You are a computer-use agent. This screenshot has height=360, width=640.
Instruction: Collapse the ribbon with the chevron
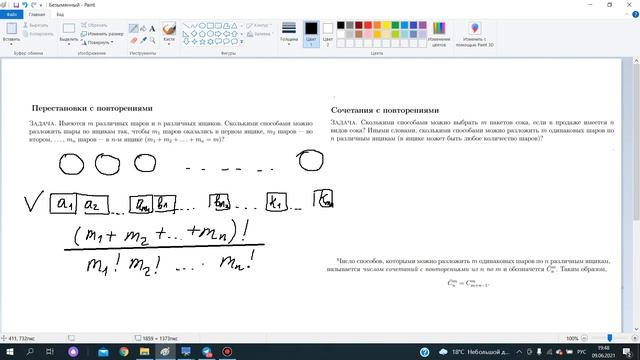pos(627,14)
